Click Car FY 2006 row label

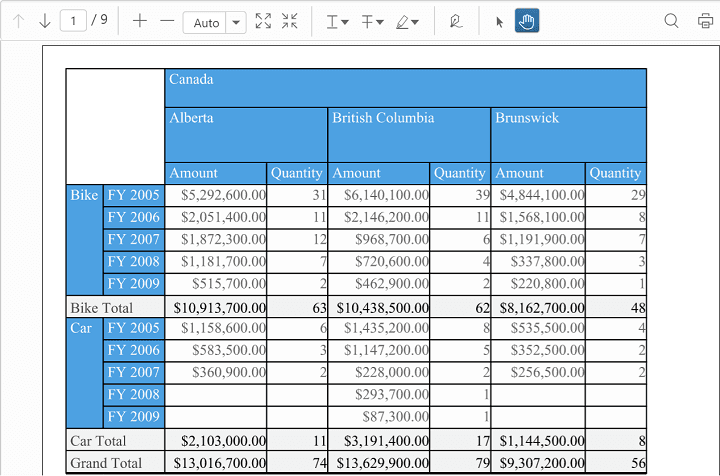coord(134,350)
